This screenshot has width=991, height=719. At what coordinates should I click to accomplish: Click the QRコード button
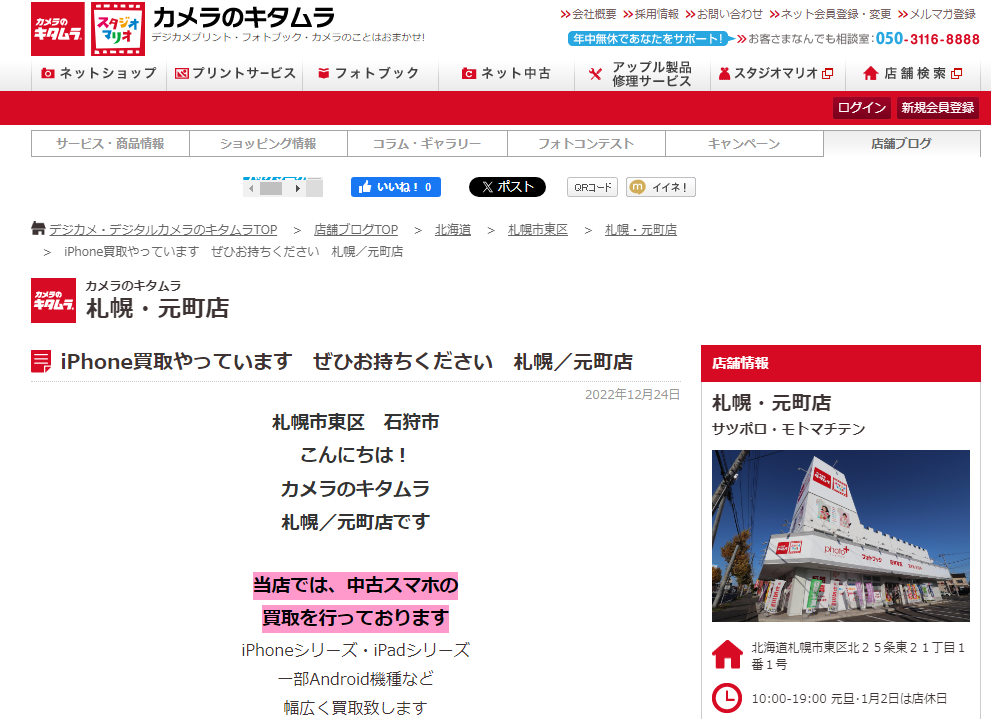pos(592,187)
